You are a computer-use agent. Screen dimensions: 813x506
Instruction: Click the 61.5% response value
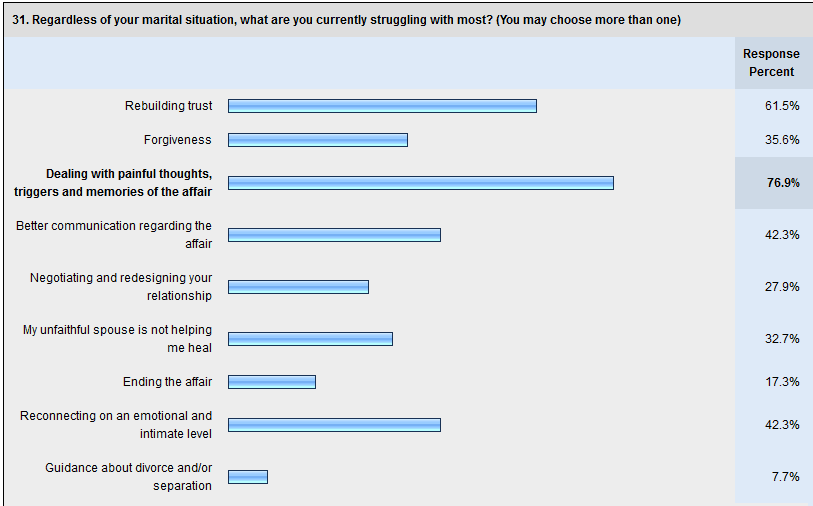point(782,106)
